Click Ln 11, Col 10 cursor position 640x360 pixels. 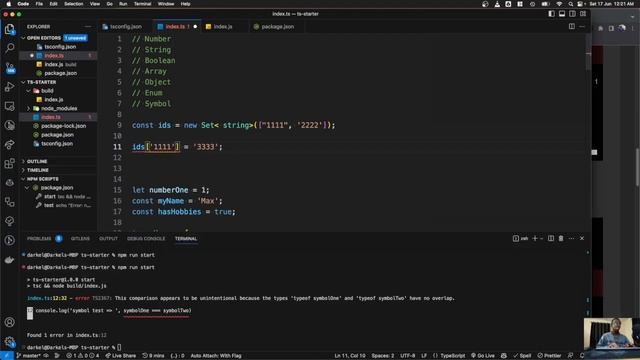(350, 356)
